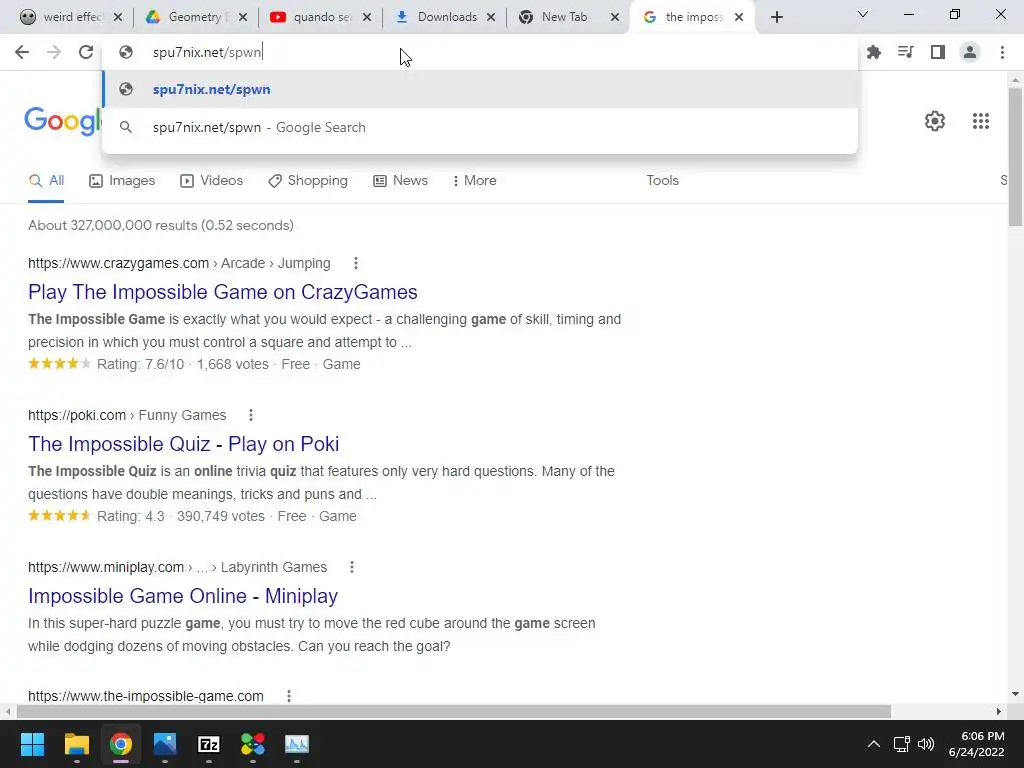This screenshot has height=768, width=1024.
Task: Close the New Tab tab
Action: click(x=615, y=17)
